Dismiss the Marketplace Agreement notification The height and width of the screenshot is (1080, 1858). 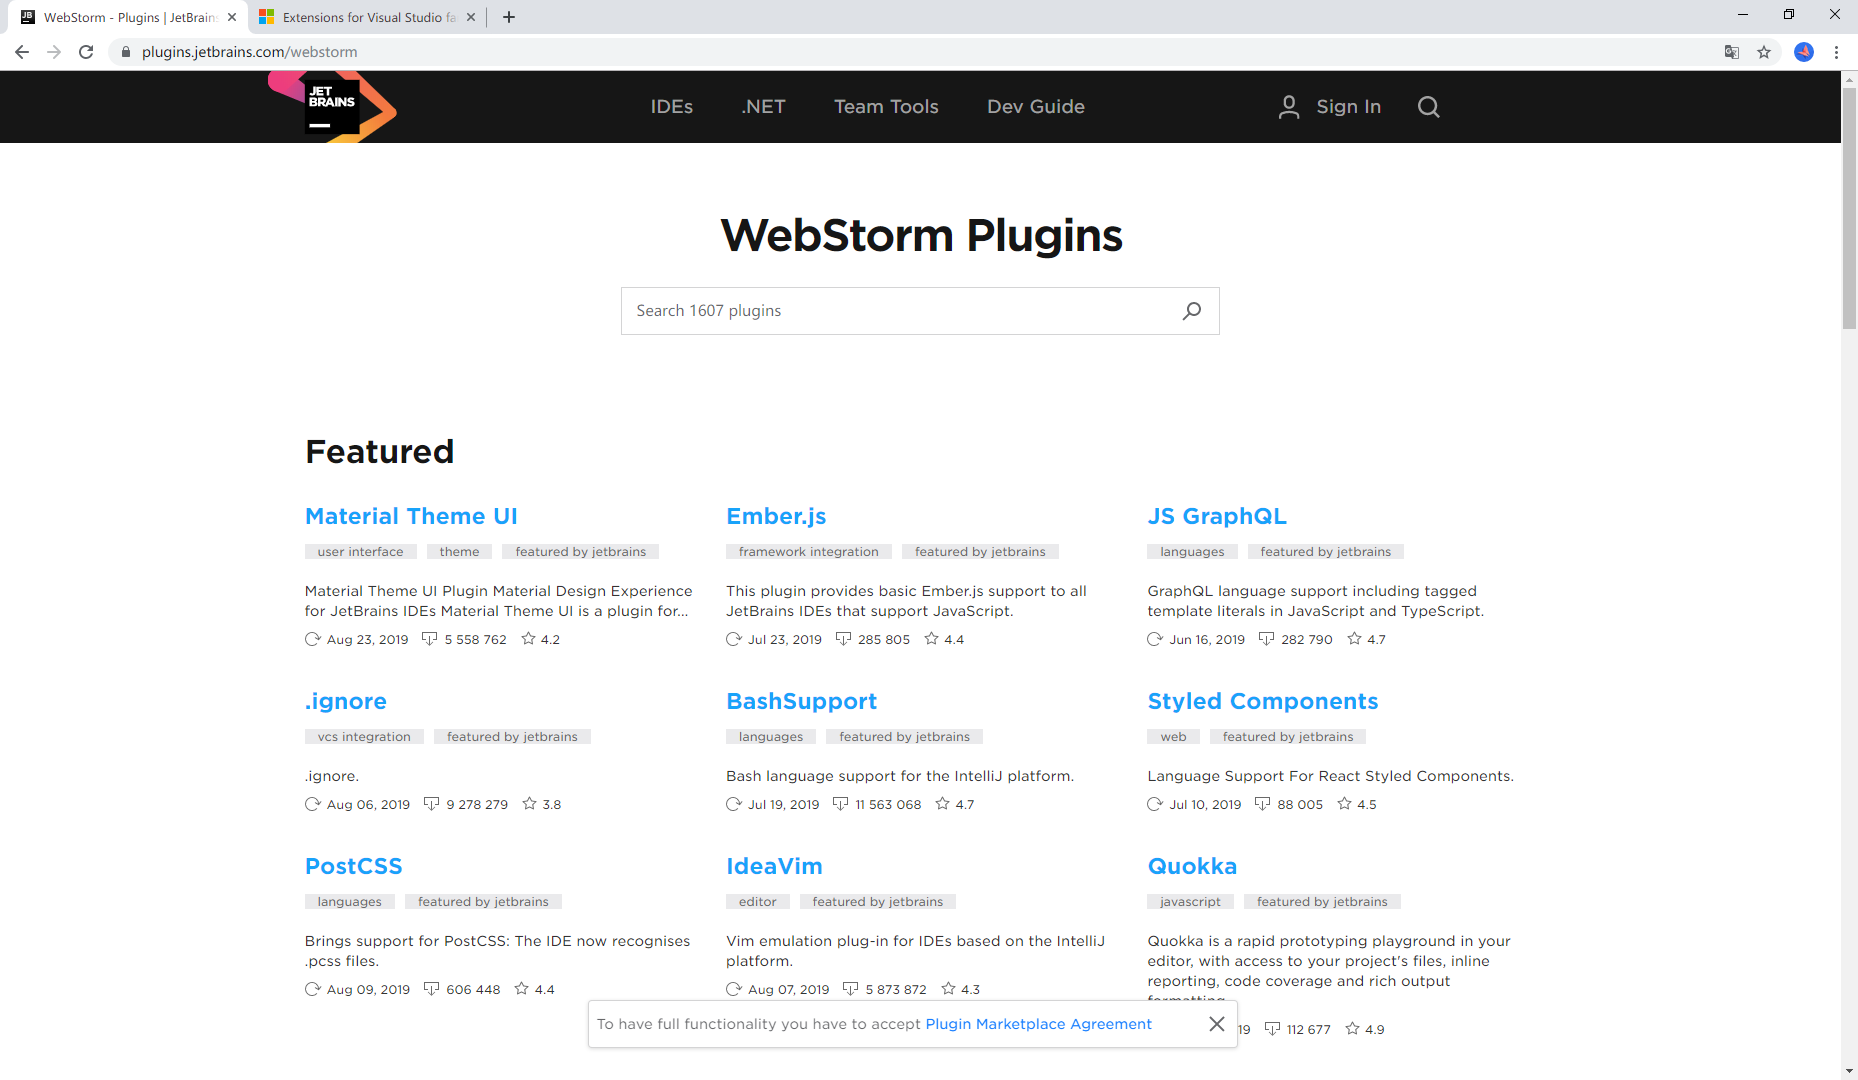coord(1217,1024)
